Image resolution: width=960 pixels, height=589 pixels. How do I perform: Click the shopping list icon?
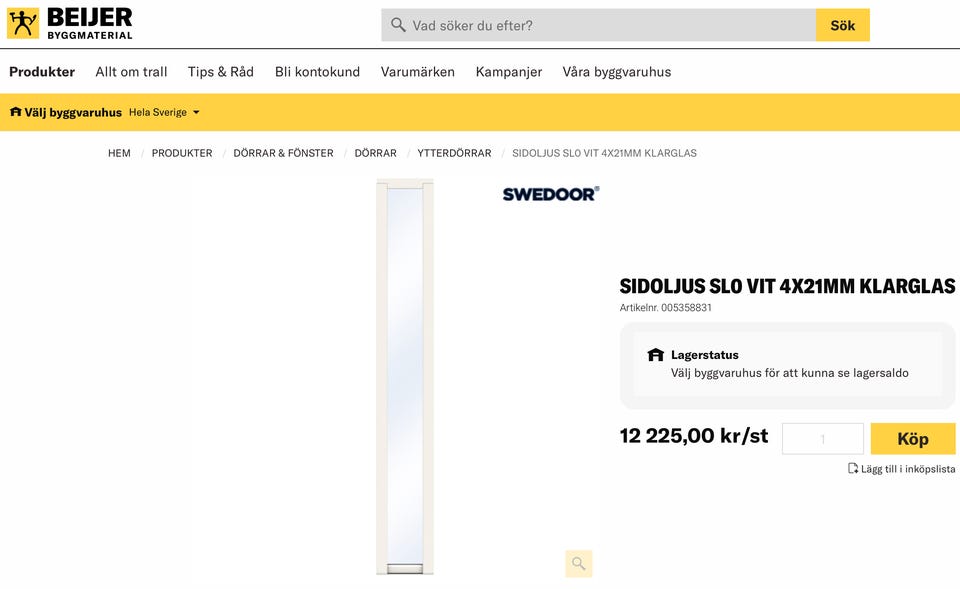[852, 468]
